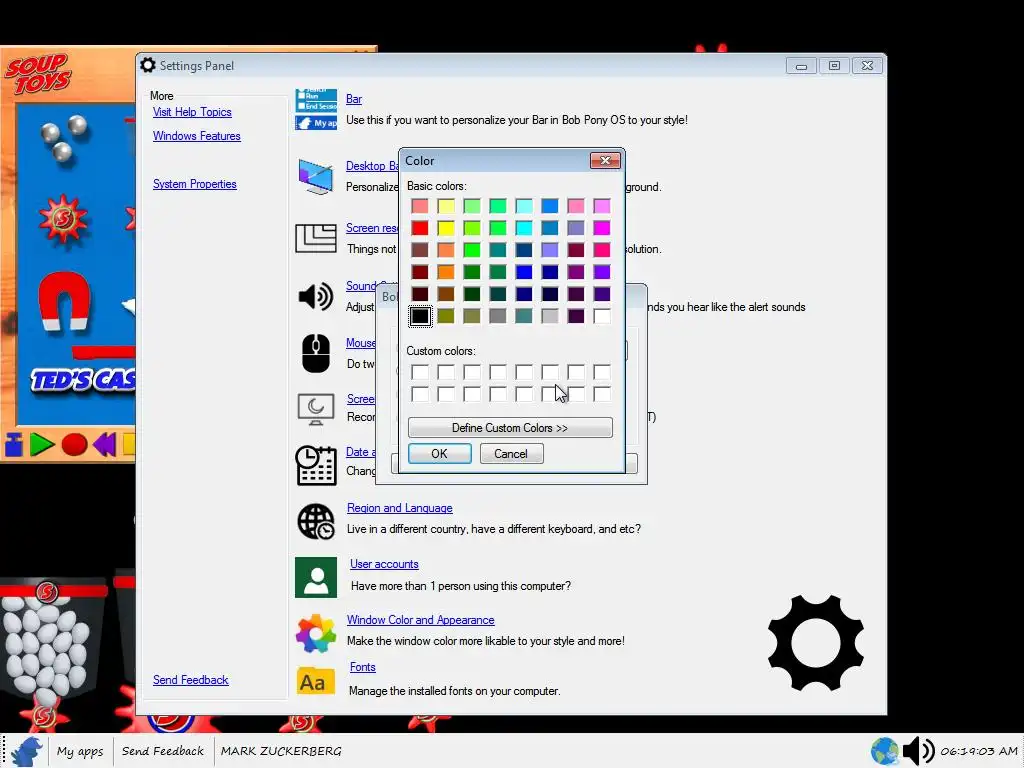Expand Define Custom Colors
Screen dimensions: 1024x768
(x=510, y=428)
